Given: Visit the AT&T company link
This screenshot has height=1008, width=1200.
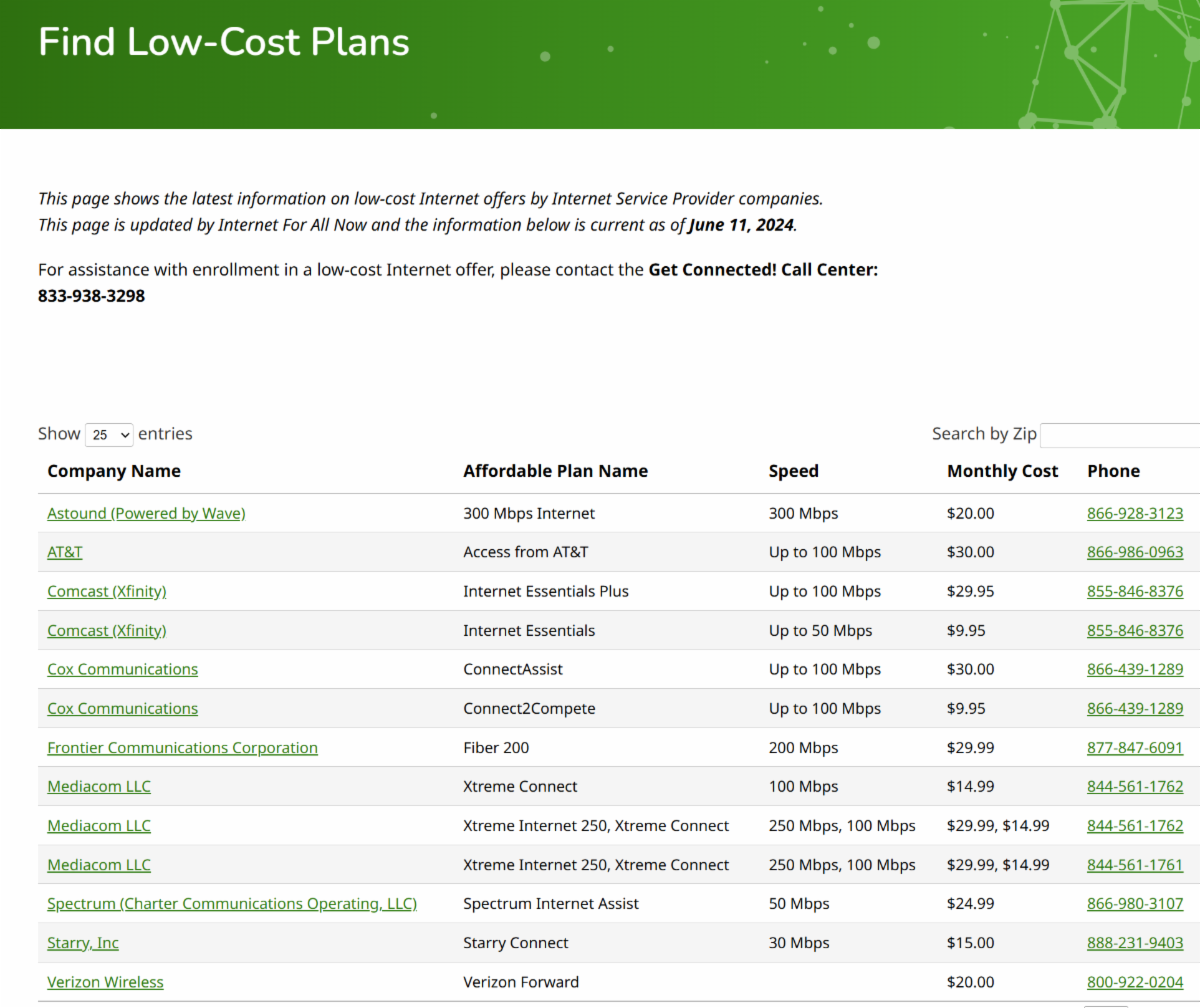Looking at the screenshot, I should [65, 552].
